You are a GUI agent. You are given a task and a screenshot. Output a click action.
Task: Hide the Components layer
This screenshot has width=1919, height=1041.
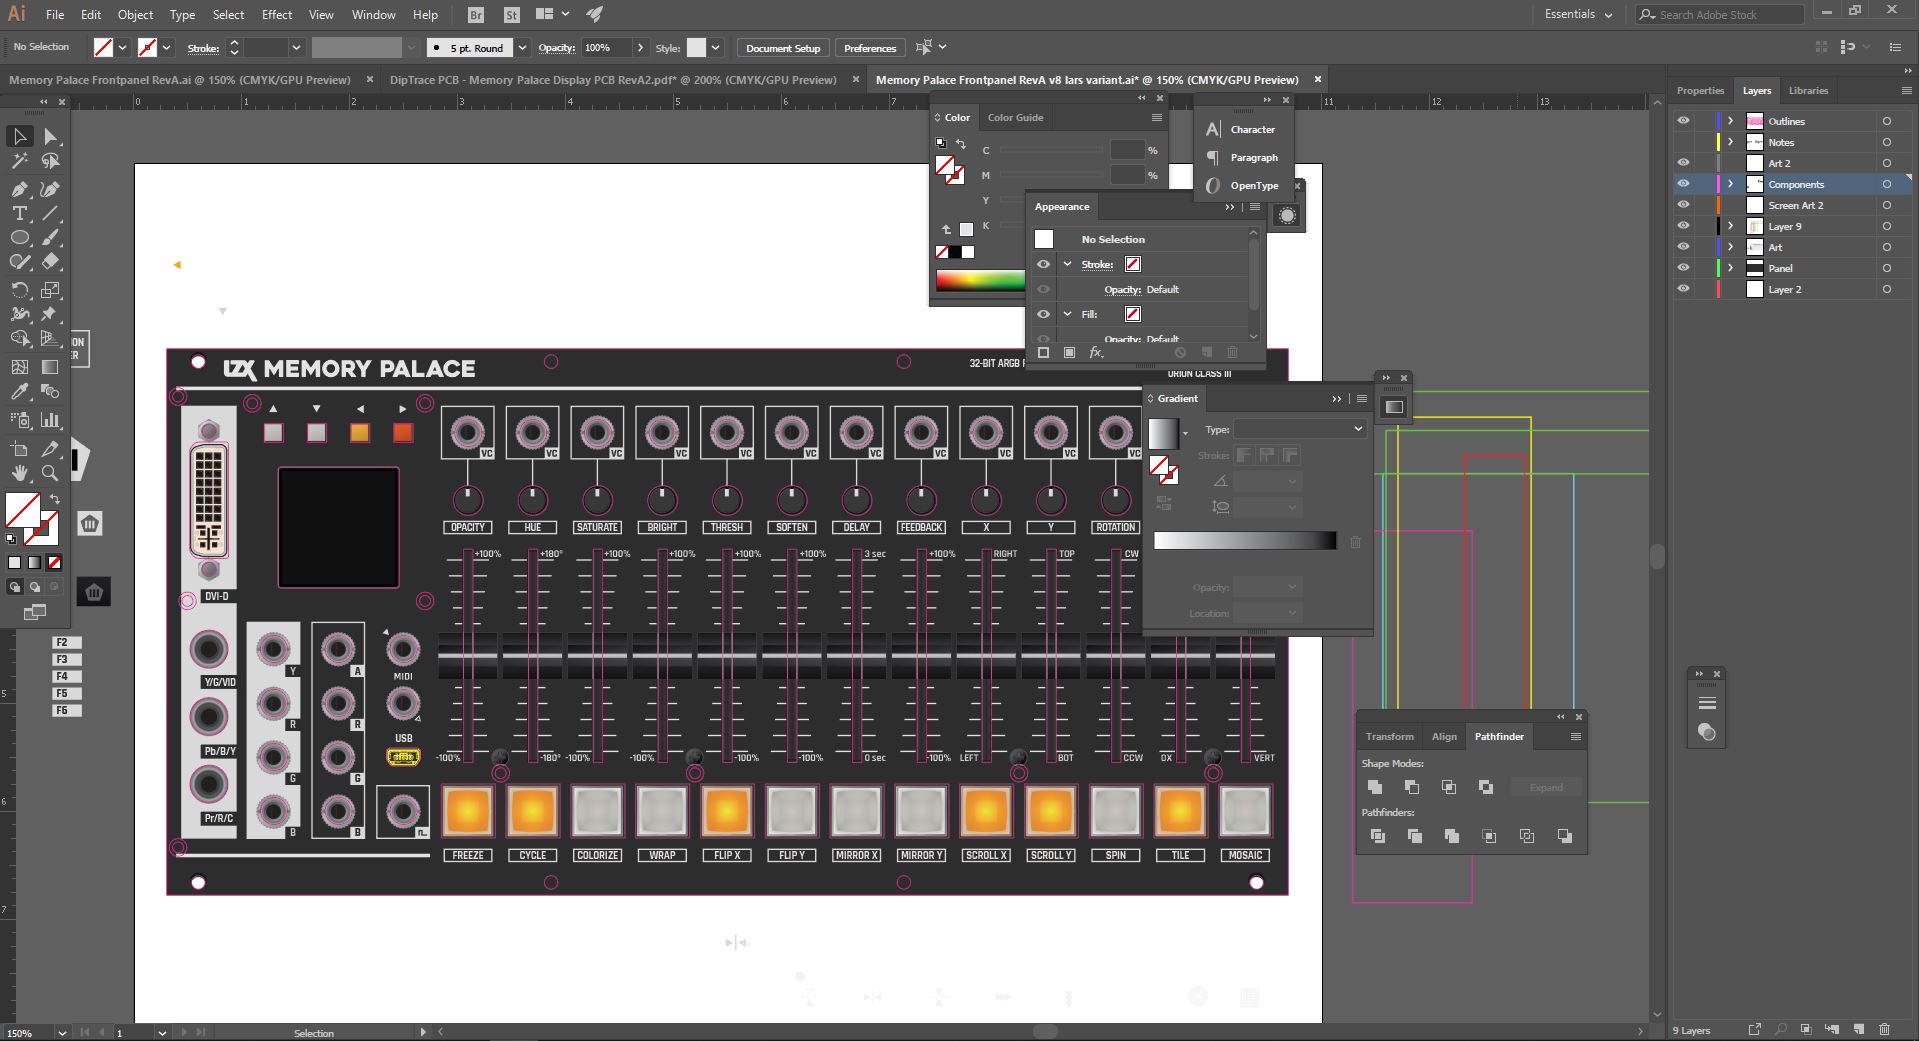point(1683,184)
